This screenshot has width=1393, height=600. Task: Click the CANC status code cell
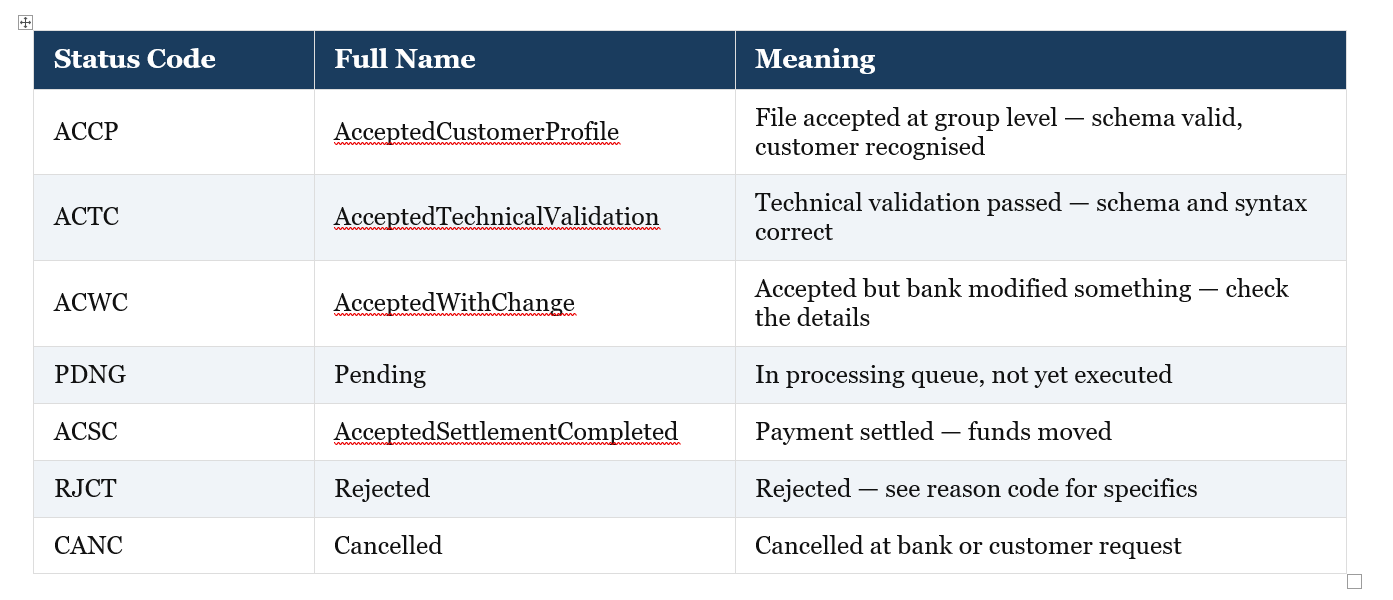pos(174,546)
